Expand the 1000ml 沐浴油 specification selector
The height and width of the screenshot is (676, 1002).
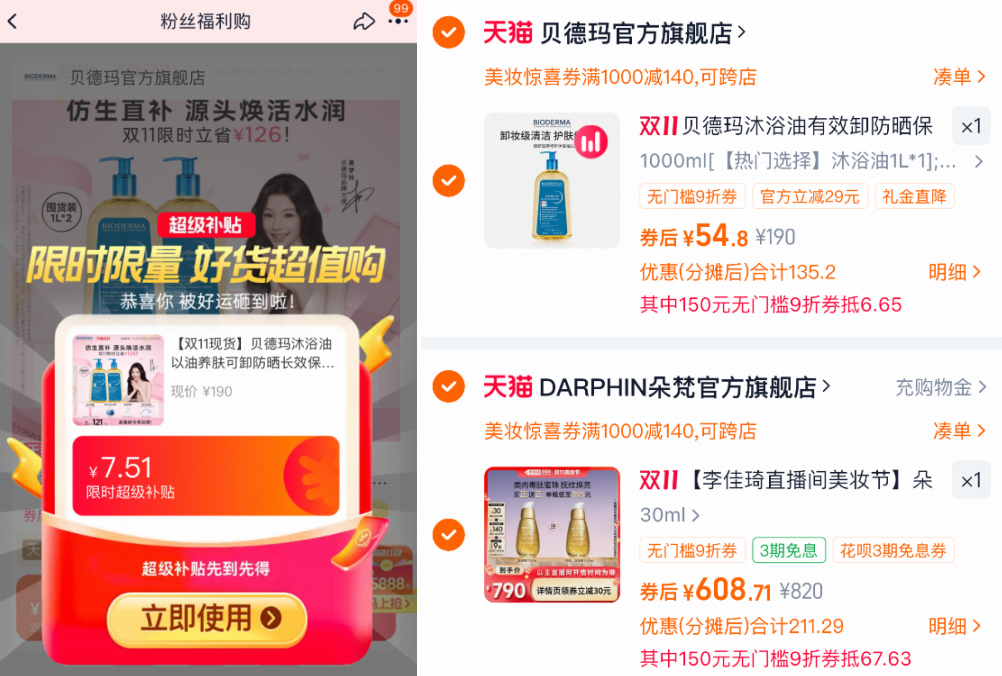coord(812,161)
